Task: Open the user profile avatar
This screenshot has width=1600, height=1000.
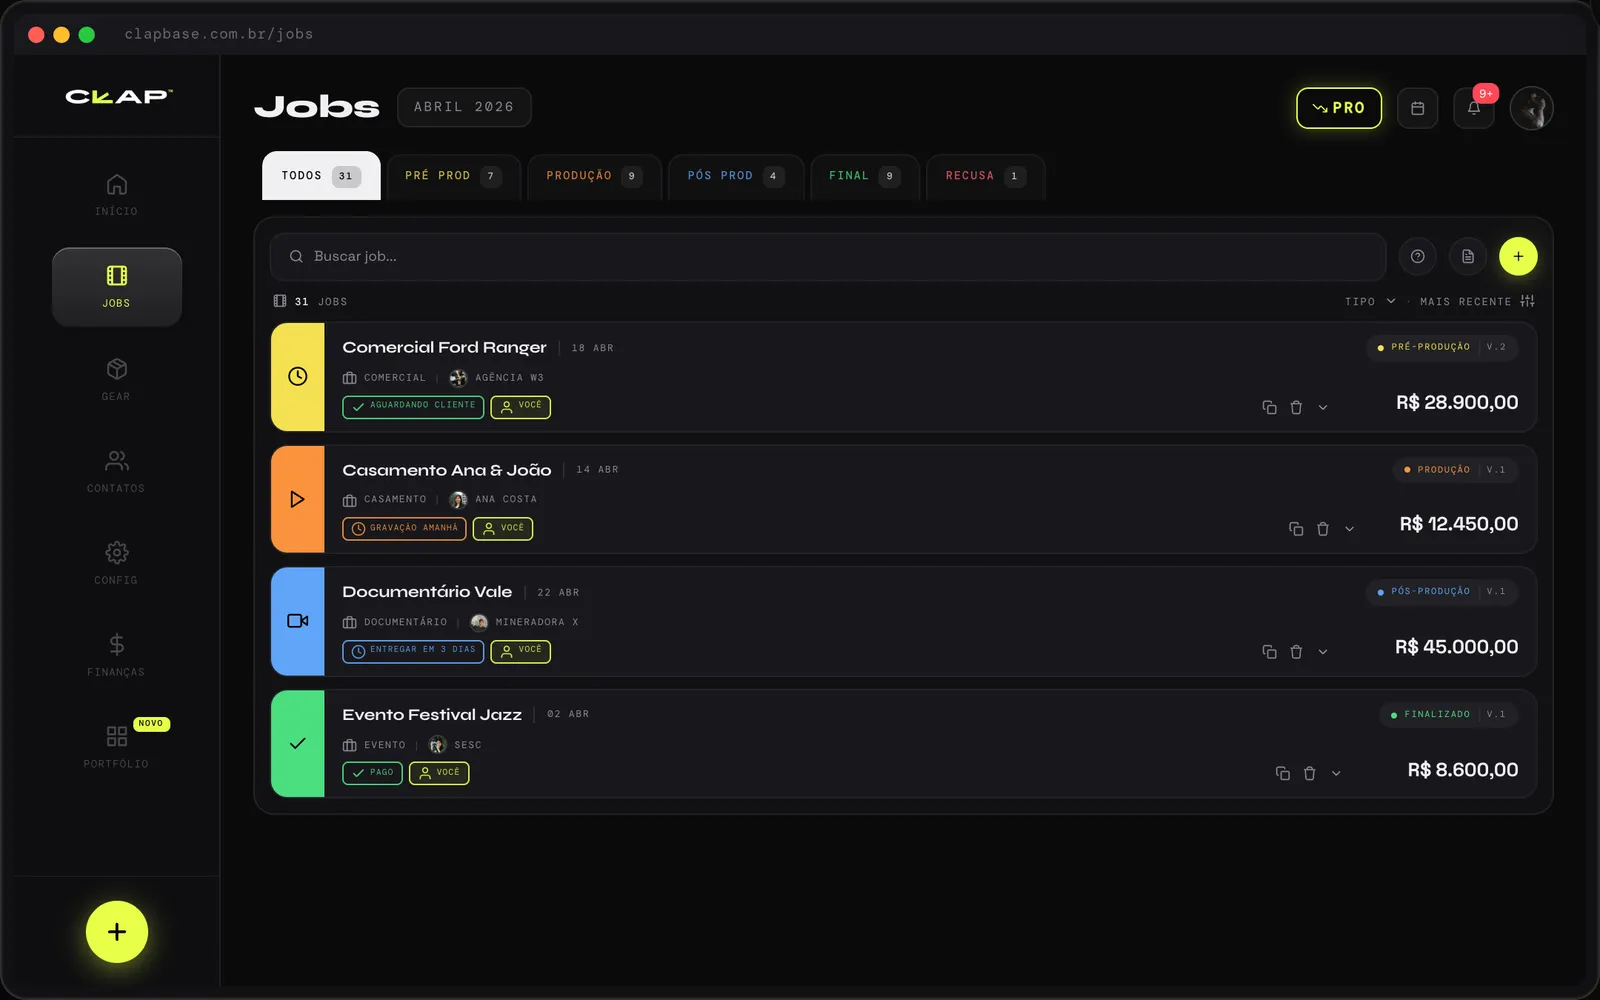Action: pyautogui.click(x=1531, y=108)
